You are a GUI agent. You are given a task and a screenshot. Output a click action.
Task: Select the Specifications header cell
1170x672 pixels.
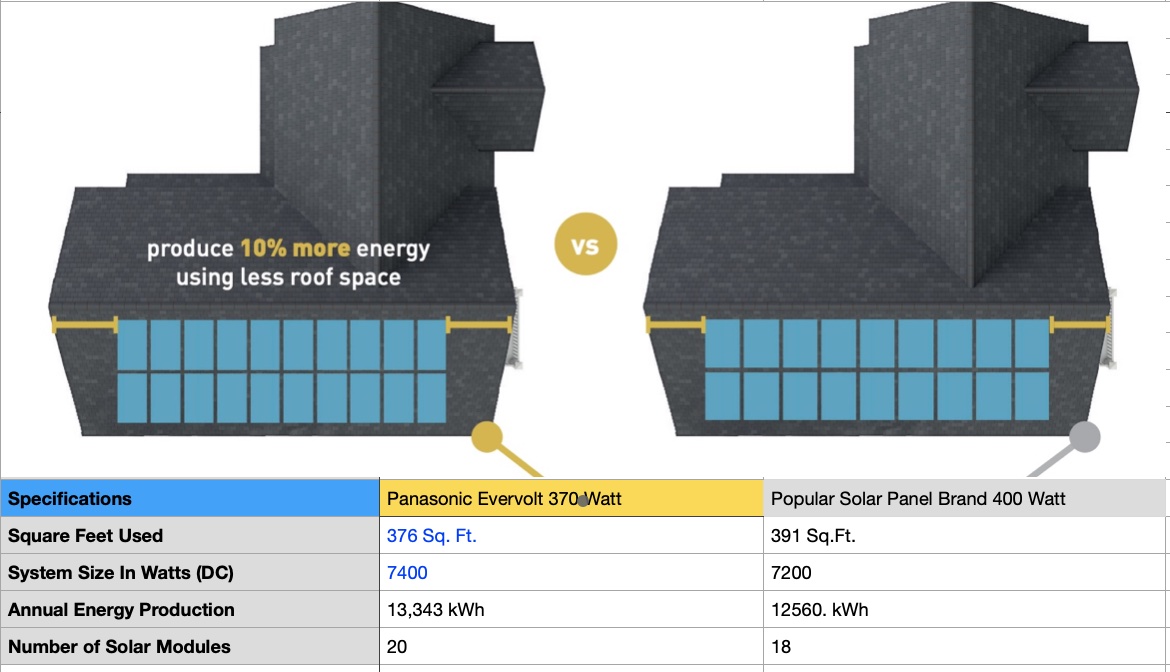tap(70, 498)
